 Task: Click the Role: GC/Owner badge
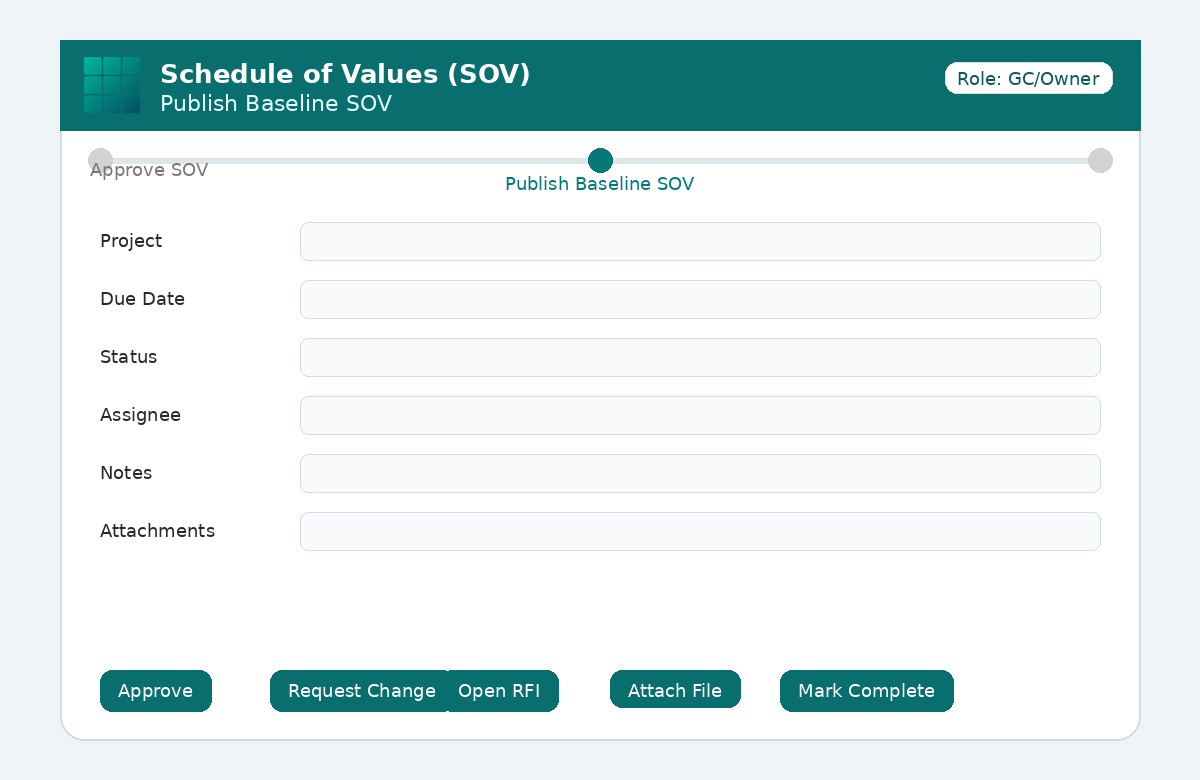[x=1028, y=78]
